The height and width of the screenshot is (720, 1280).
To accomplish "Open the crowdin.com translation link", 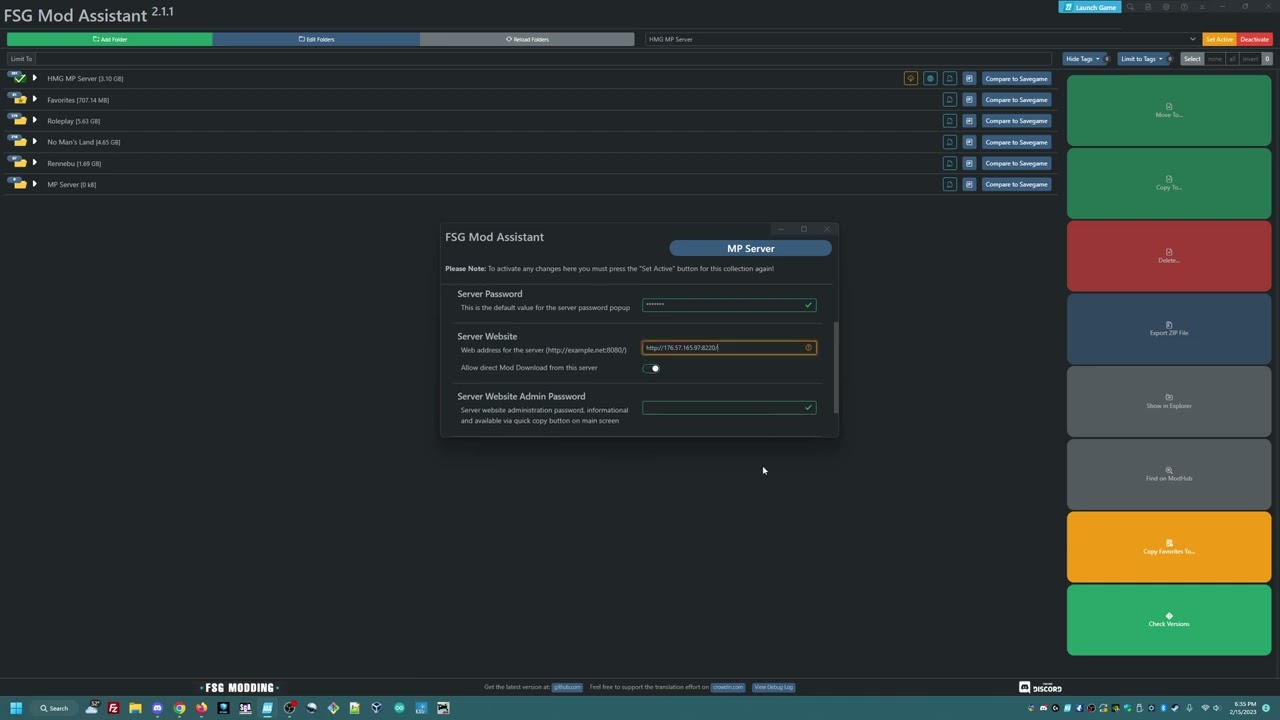I will pyautogui.click(x=727, y=687).
